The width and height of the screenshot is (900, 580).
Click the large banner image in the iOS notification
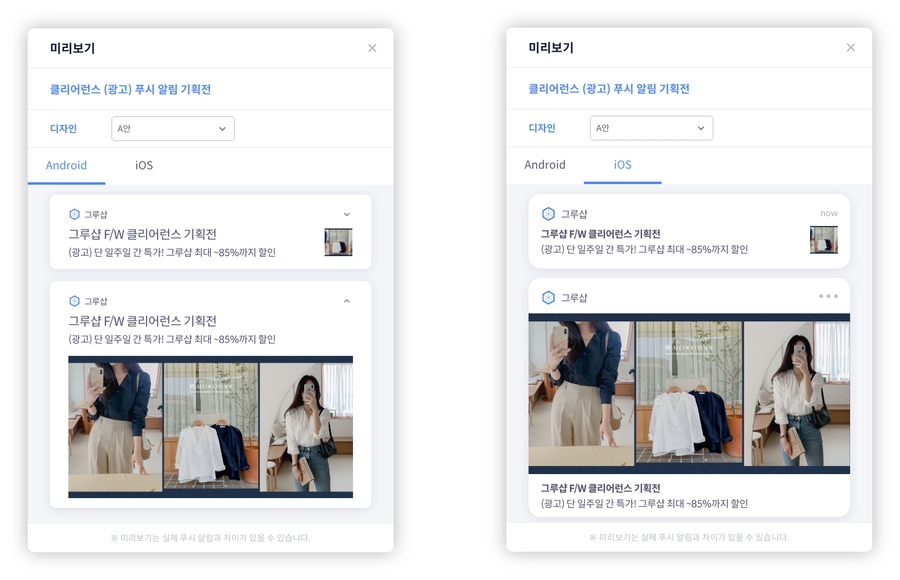[689, 394]
